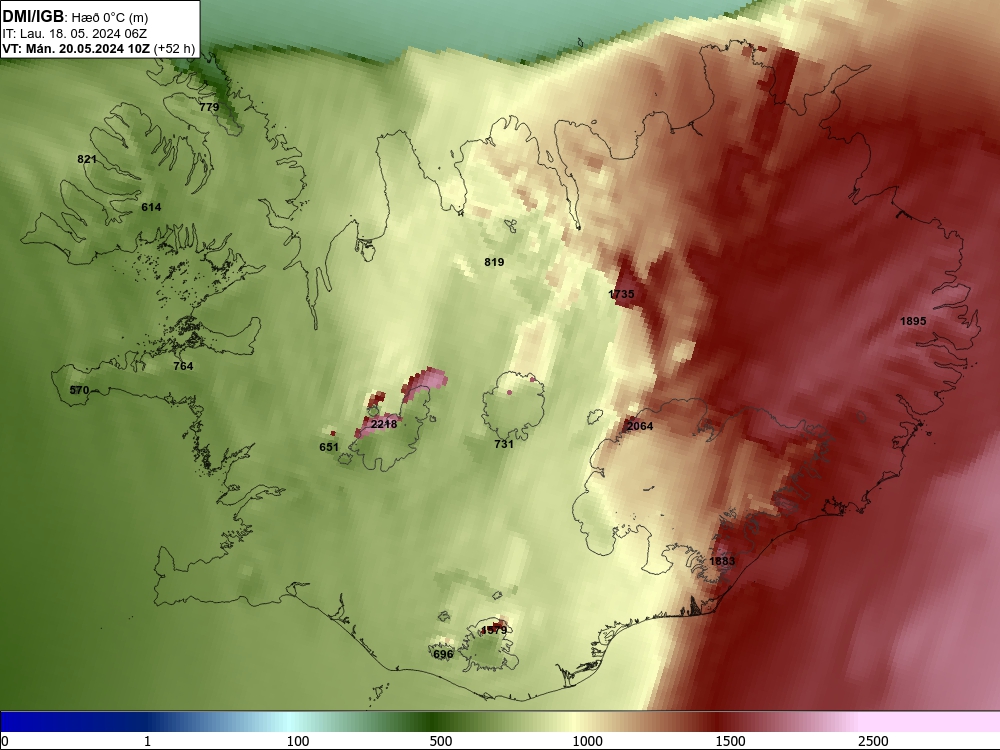Click the 0 tick on color scale
The width and height of the screenshot is (1000, 750).
point(5,741)
